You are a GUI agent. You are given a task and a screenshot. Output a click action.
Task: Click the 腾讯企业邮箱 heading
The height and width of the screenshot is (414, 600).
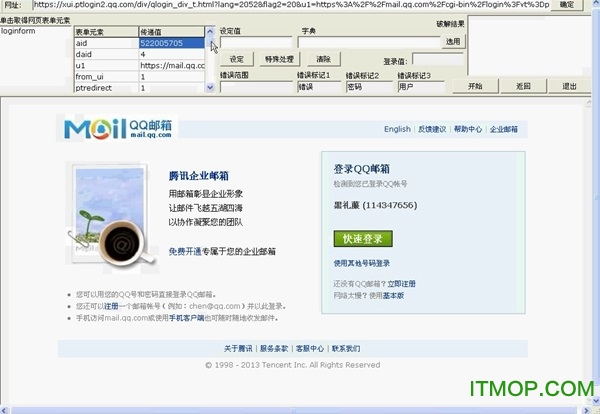click(199, 176)
